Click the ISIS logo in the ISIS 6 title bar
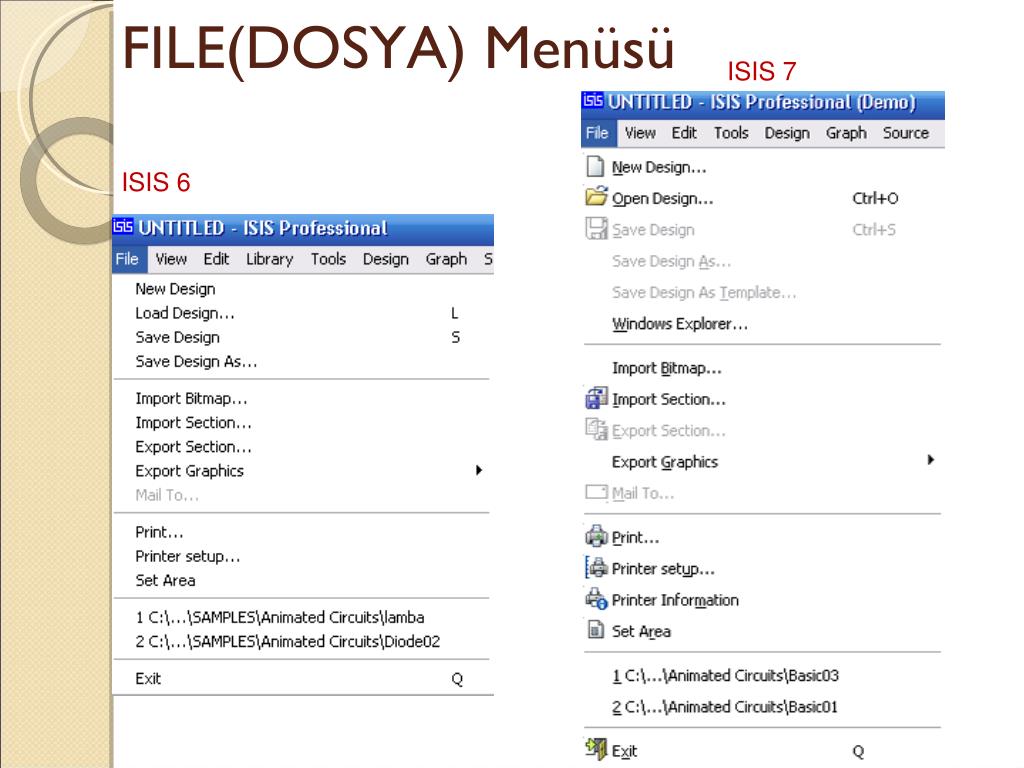Viewport: 1024px width, 768px height. [123, 227]
